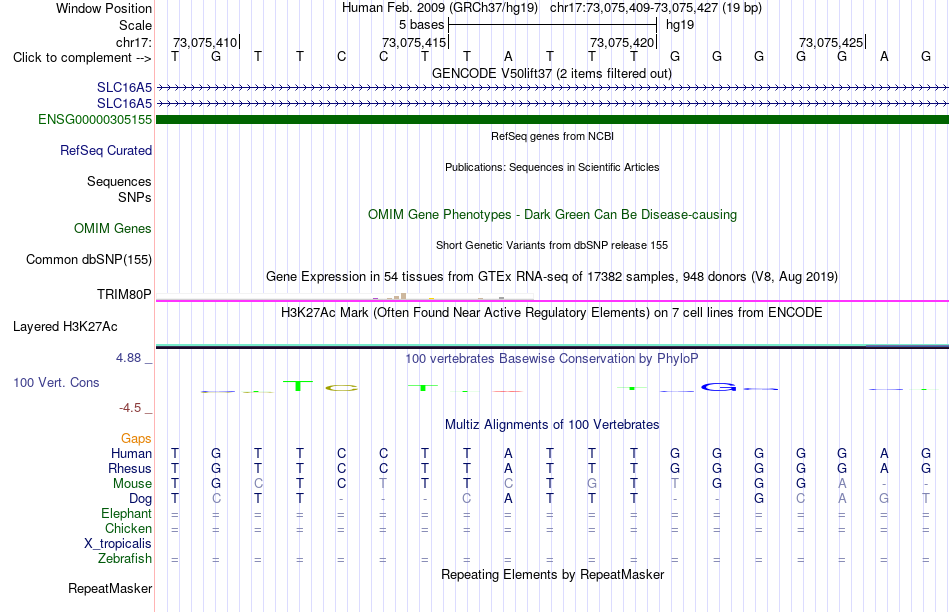Open the '100 vertebrates Basewise Conservation by PhyloP' title
This screenshot has height=612, width=950.
pos(552,359)
